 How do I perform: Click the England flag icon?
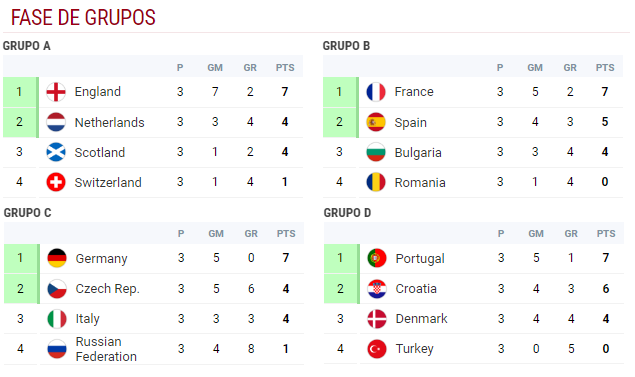[56, 92]
